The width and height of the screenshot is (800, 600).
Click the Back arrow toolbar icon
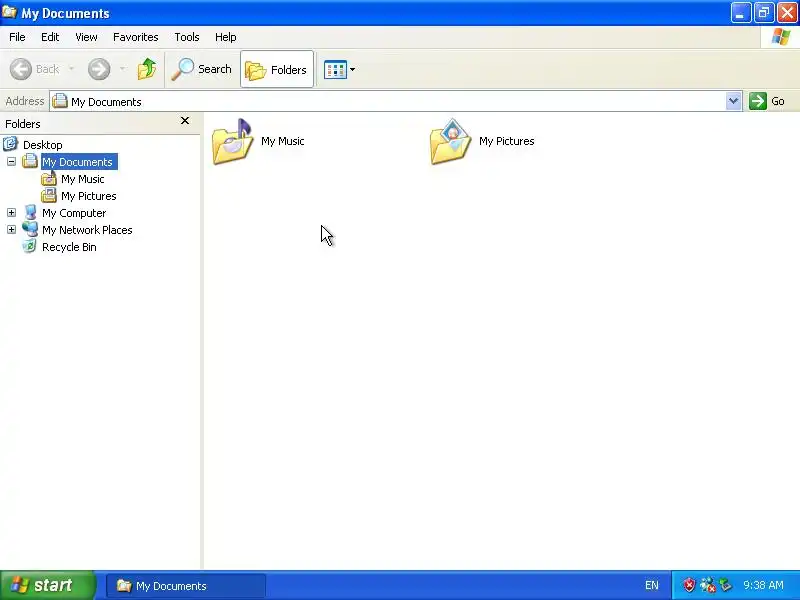click(x=21, y=69)
